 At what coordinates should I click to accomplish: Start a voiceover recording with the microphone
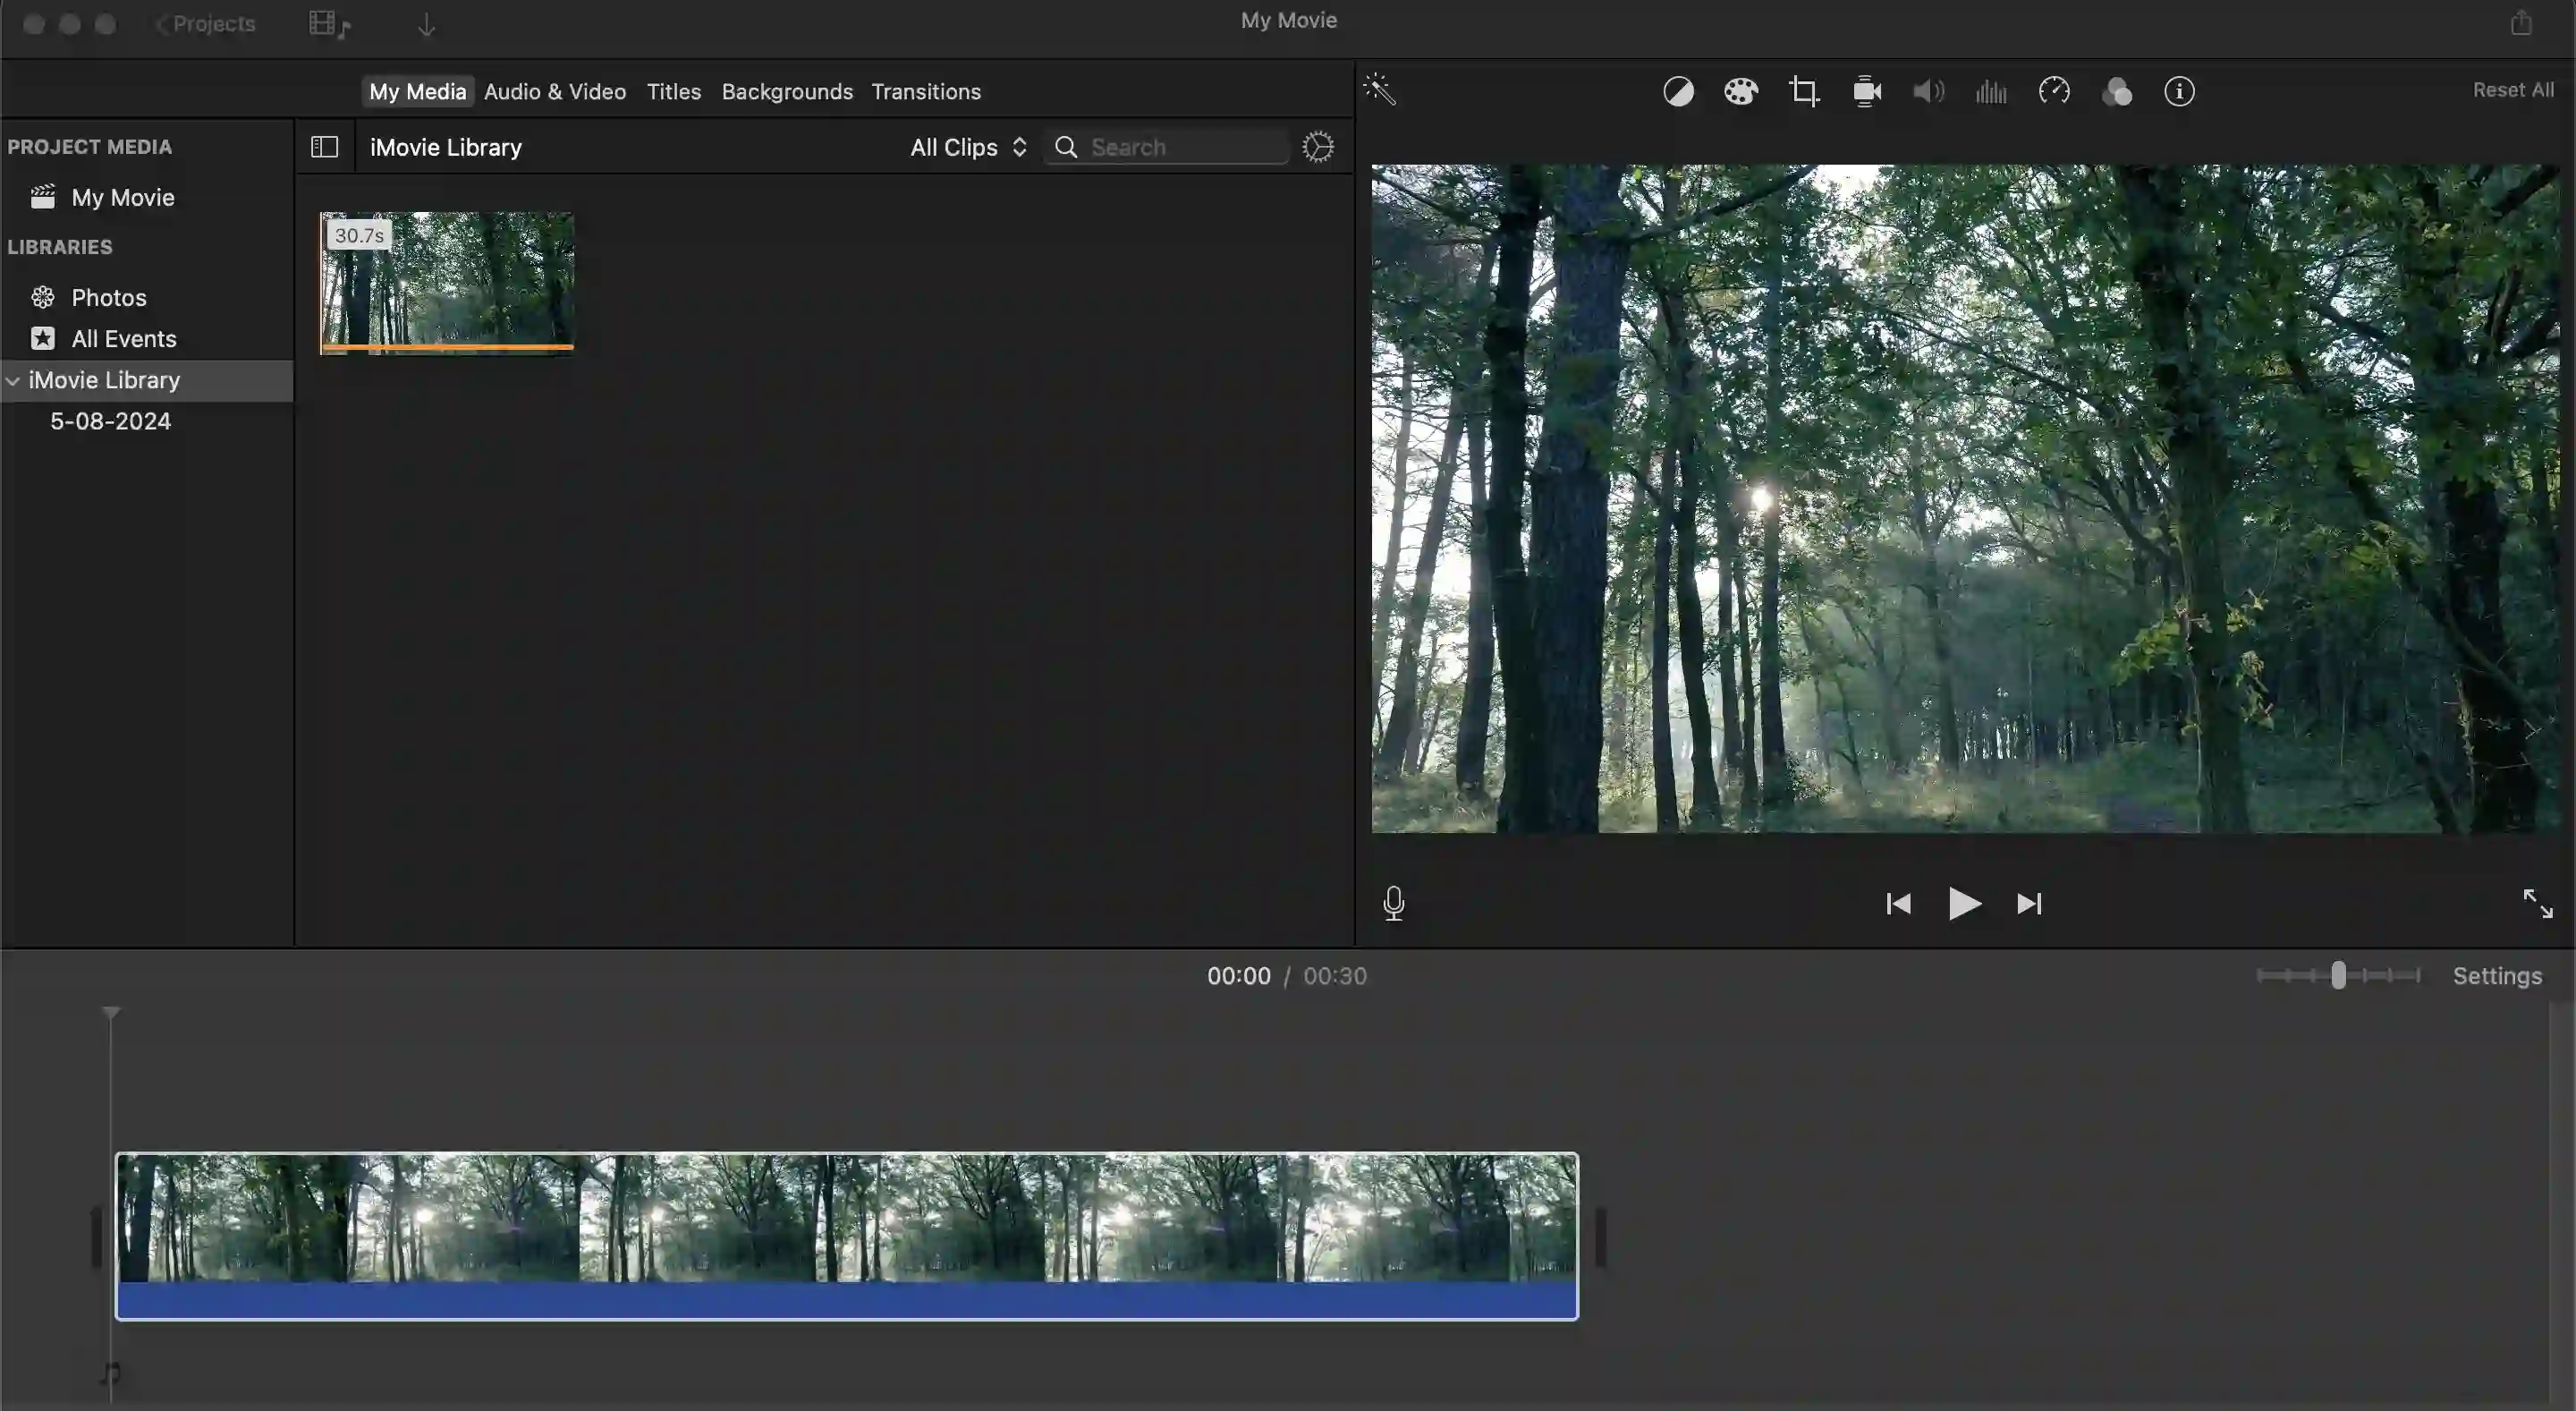(1394, 903)
